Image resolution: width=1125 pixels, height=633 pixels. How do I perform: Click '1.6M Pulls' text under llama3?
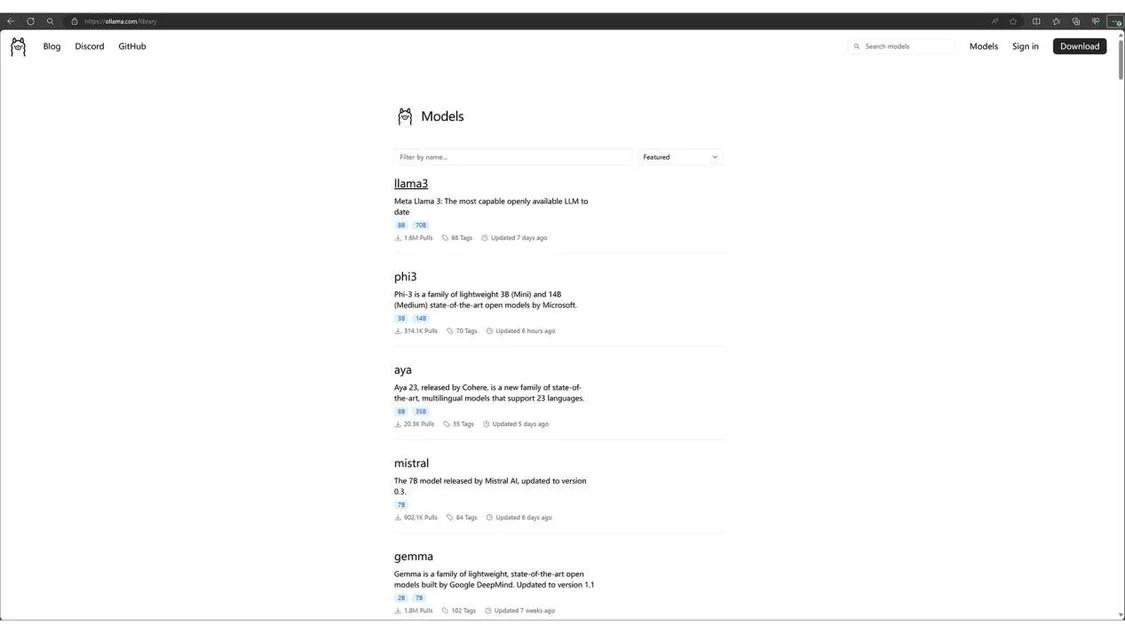418,238
